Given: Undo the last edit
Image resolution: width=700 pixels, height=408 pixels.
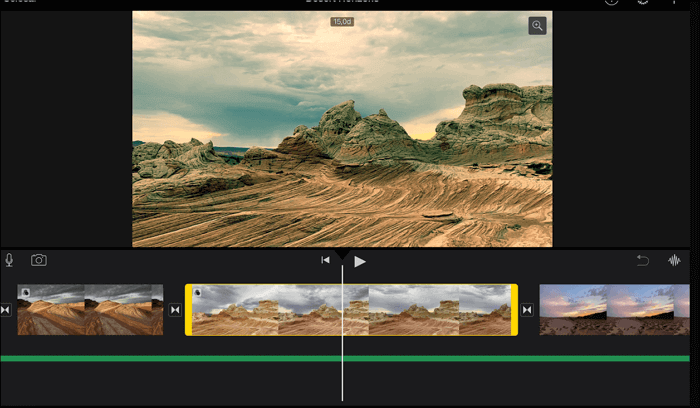Looking at the screenshot, I should (643, 260).
